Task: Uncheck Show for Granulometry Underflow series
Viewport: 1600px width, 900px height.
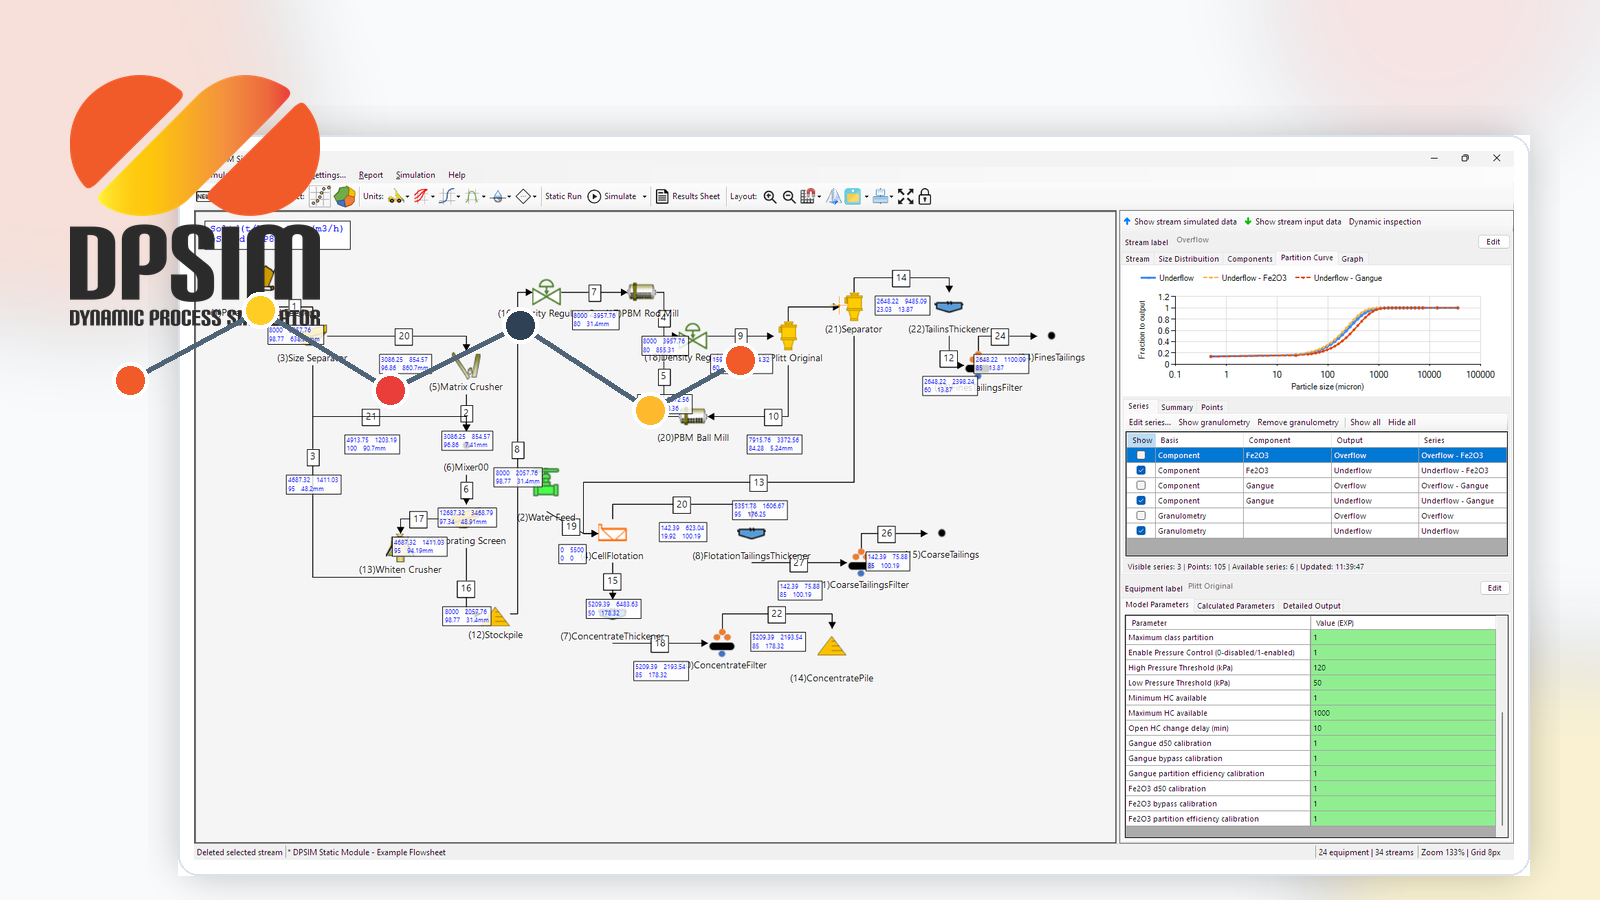Action: click(1141, 530)
